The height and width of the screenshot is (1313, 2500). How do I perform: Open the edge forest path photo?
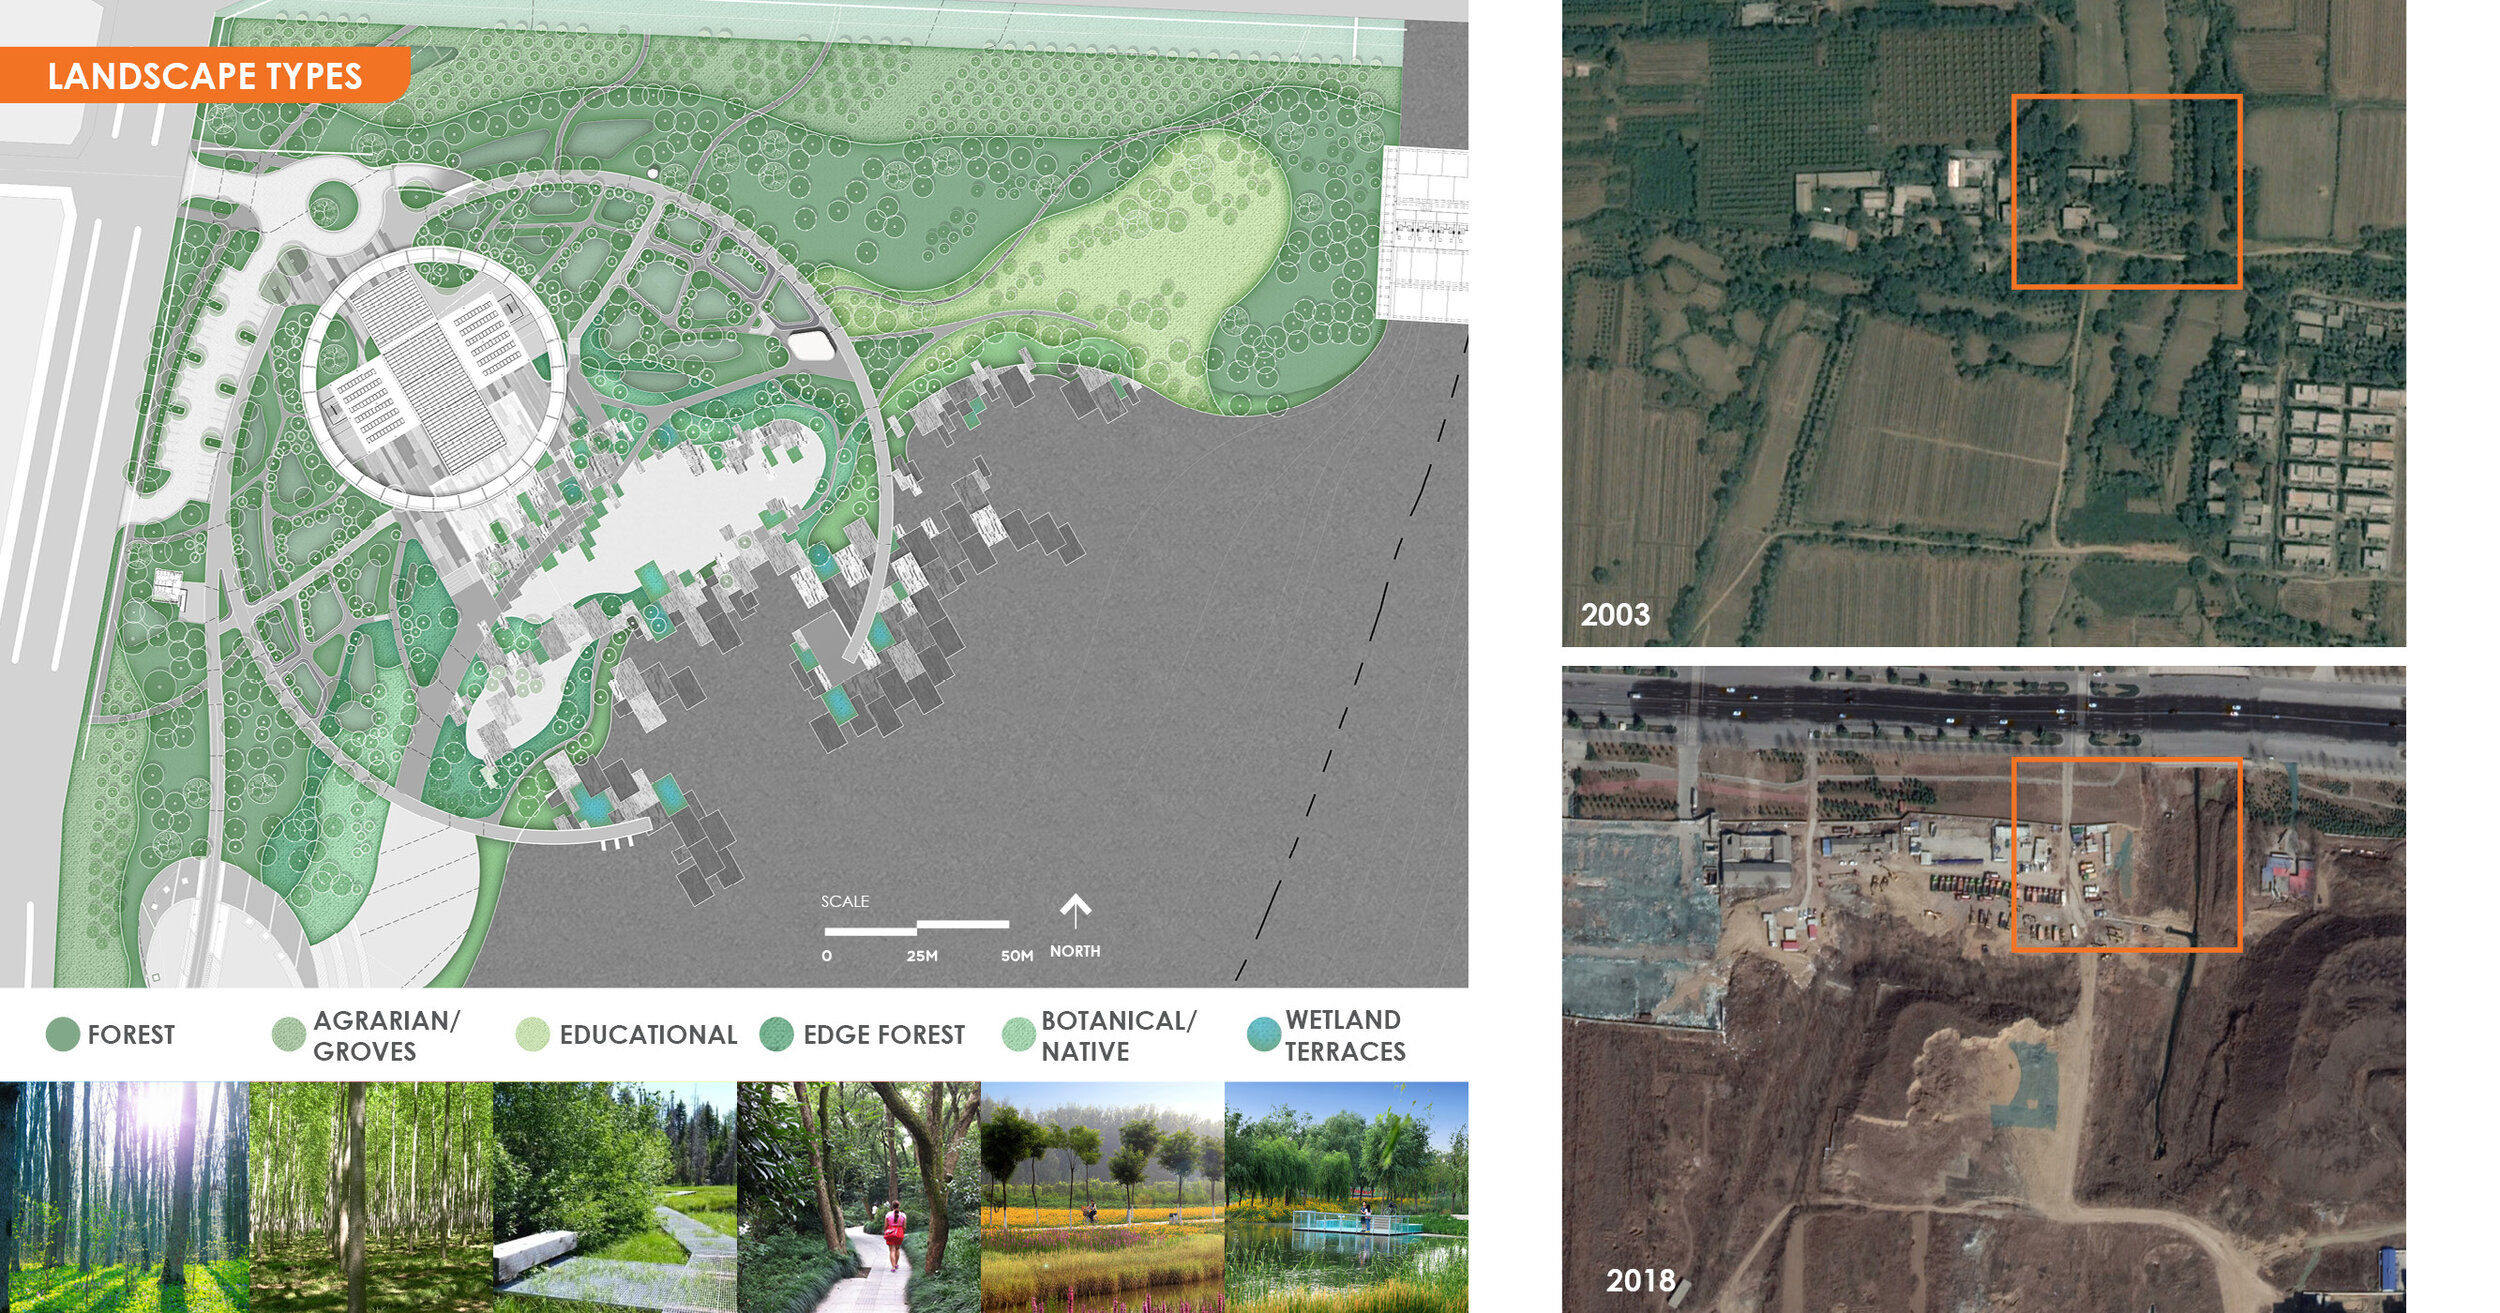(859, 1197)
